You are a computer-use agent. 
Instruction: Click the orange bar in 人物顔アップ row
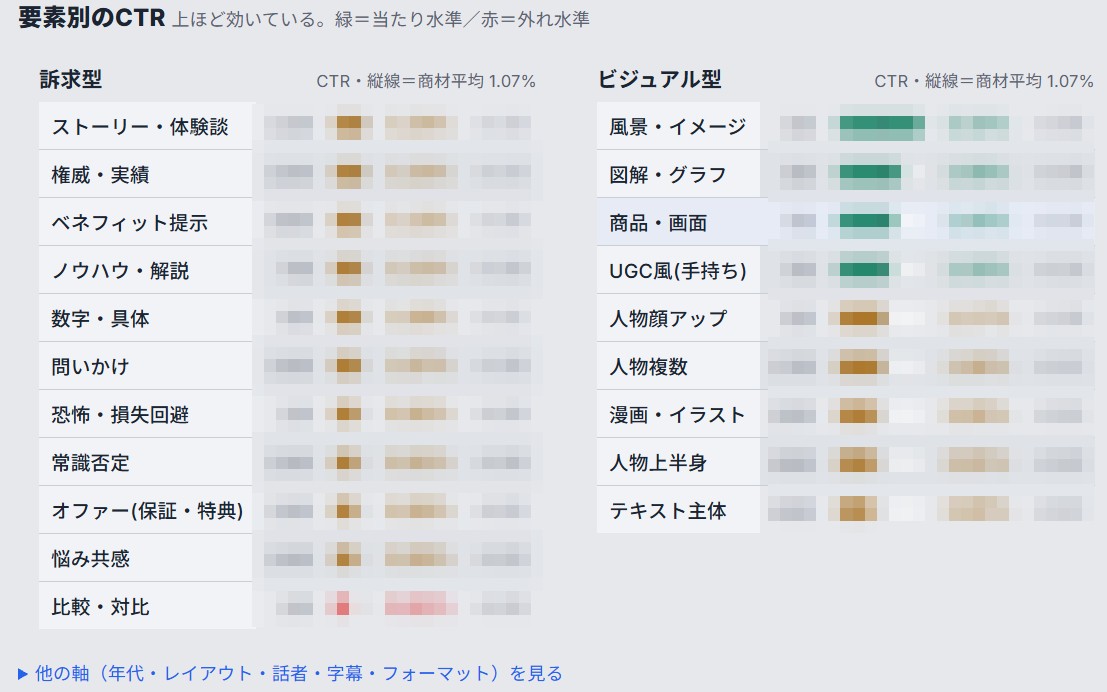[x=863, y=318]
